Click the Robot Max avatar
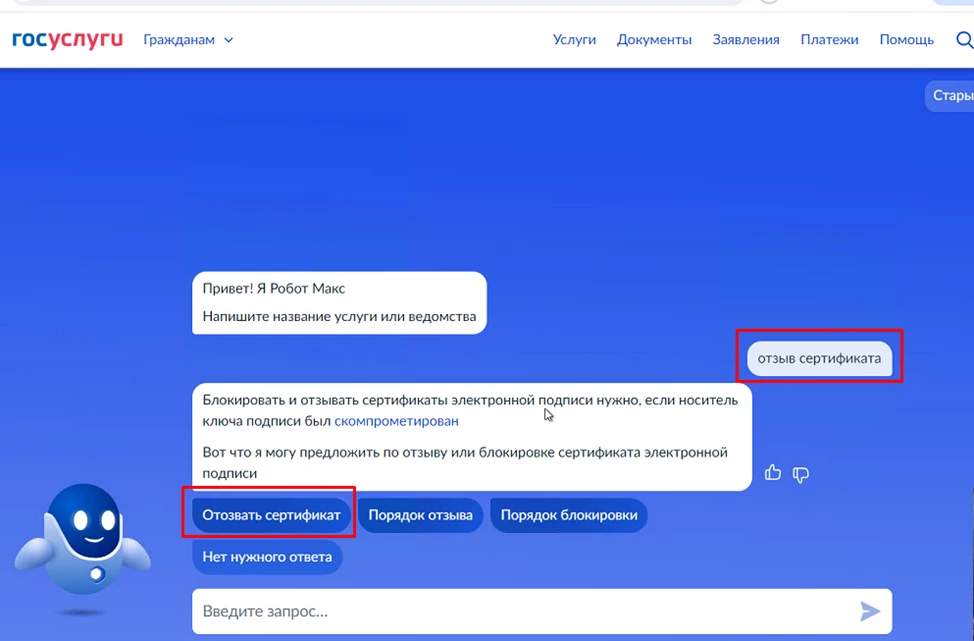974x641 pixels. pyautogui.click(x=84, y=545)
